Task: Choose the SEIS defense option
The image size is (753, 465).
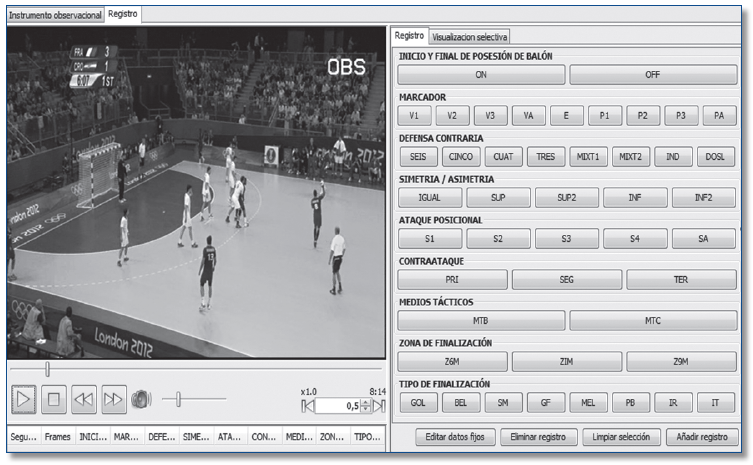Action: click(x=417, y=157)
